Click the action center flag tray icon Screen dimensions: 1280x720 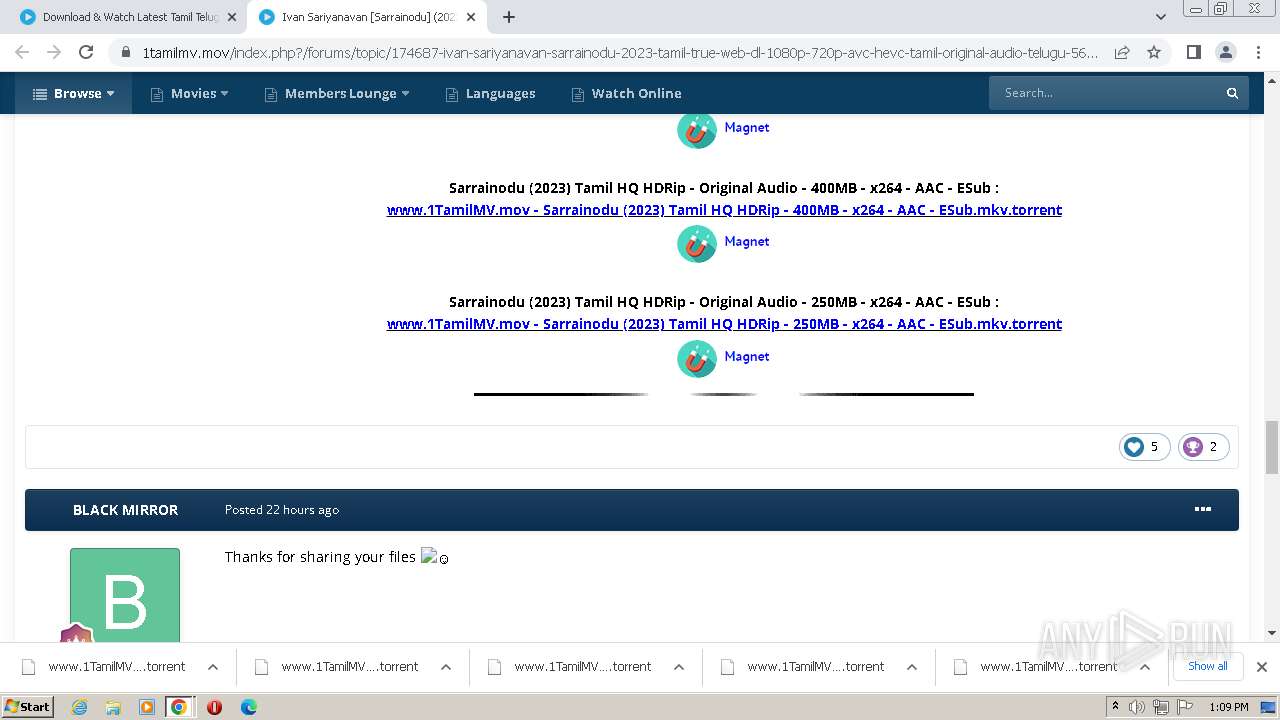(x=1183, y=707)
